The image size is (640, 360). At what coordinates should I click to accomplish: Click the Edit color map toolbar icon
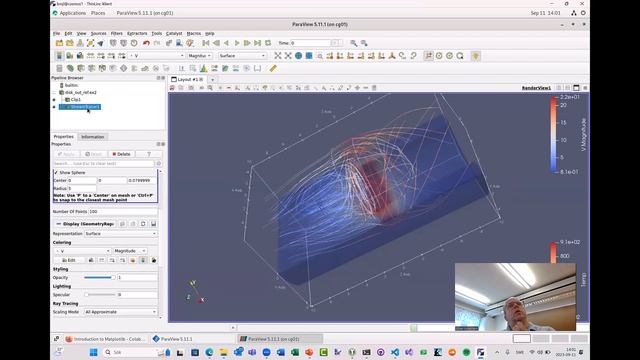[70, 56]
